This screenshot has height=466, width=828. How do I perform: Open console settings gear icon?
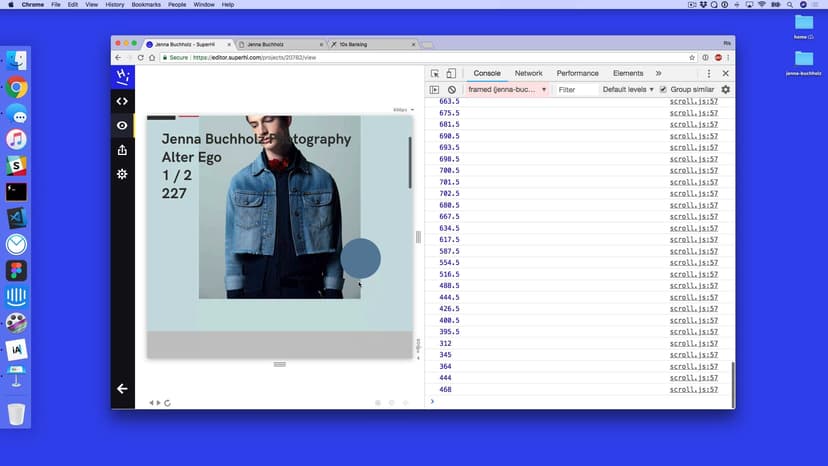[726, 90]
